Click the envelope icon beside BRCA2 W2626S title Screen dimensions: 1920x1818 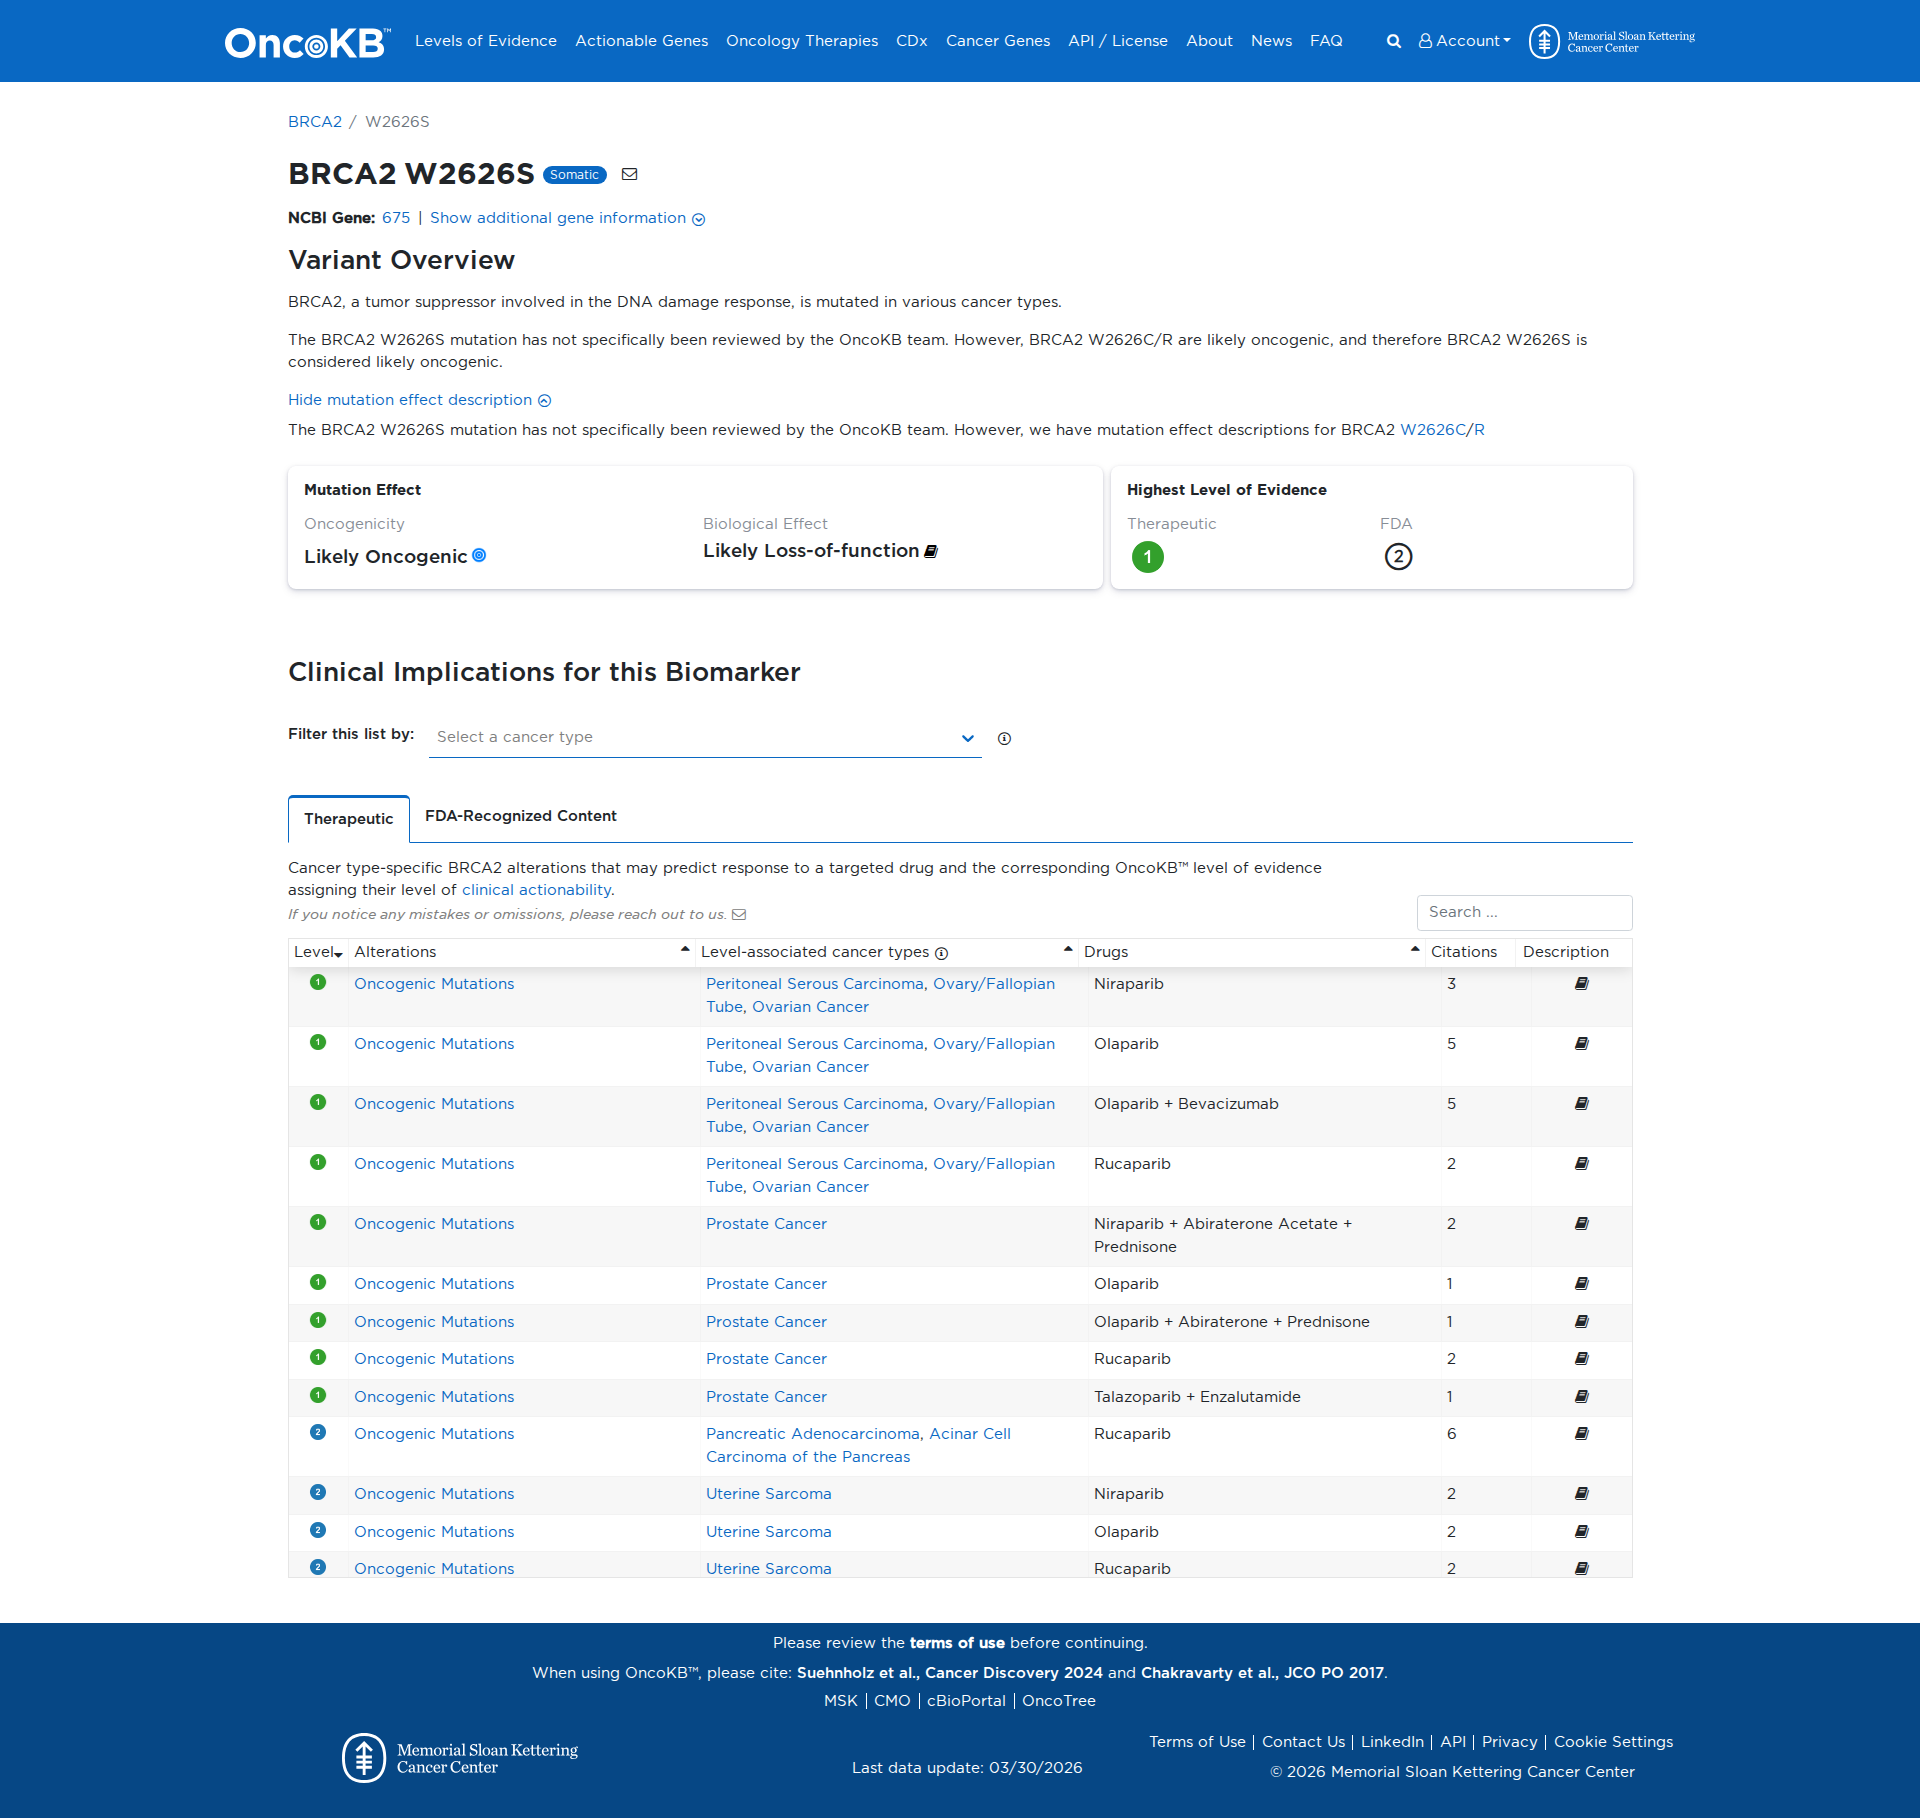pyautogui.click(x=629, y=174)
